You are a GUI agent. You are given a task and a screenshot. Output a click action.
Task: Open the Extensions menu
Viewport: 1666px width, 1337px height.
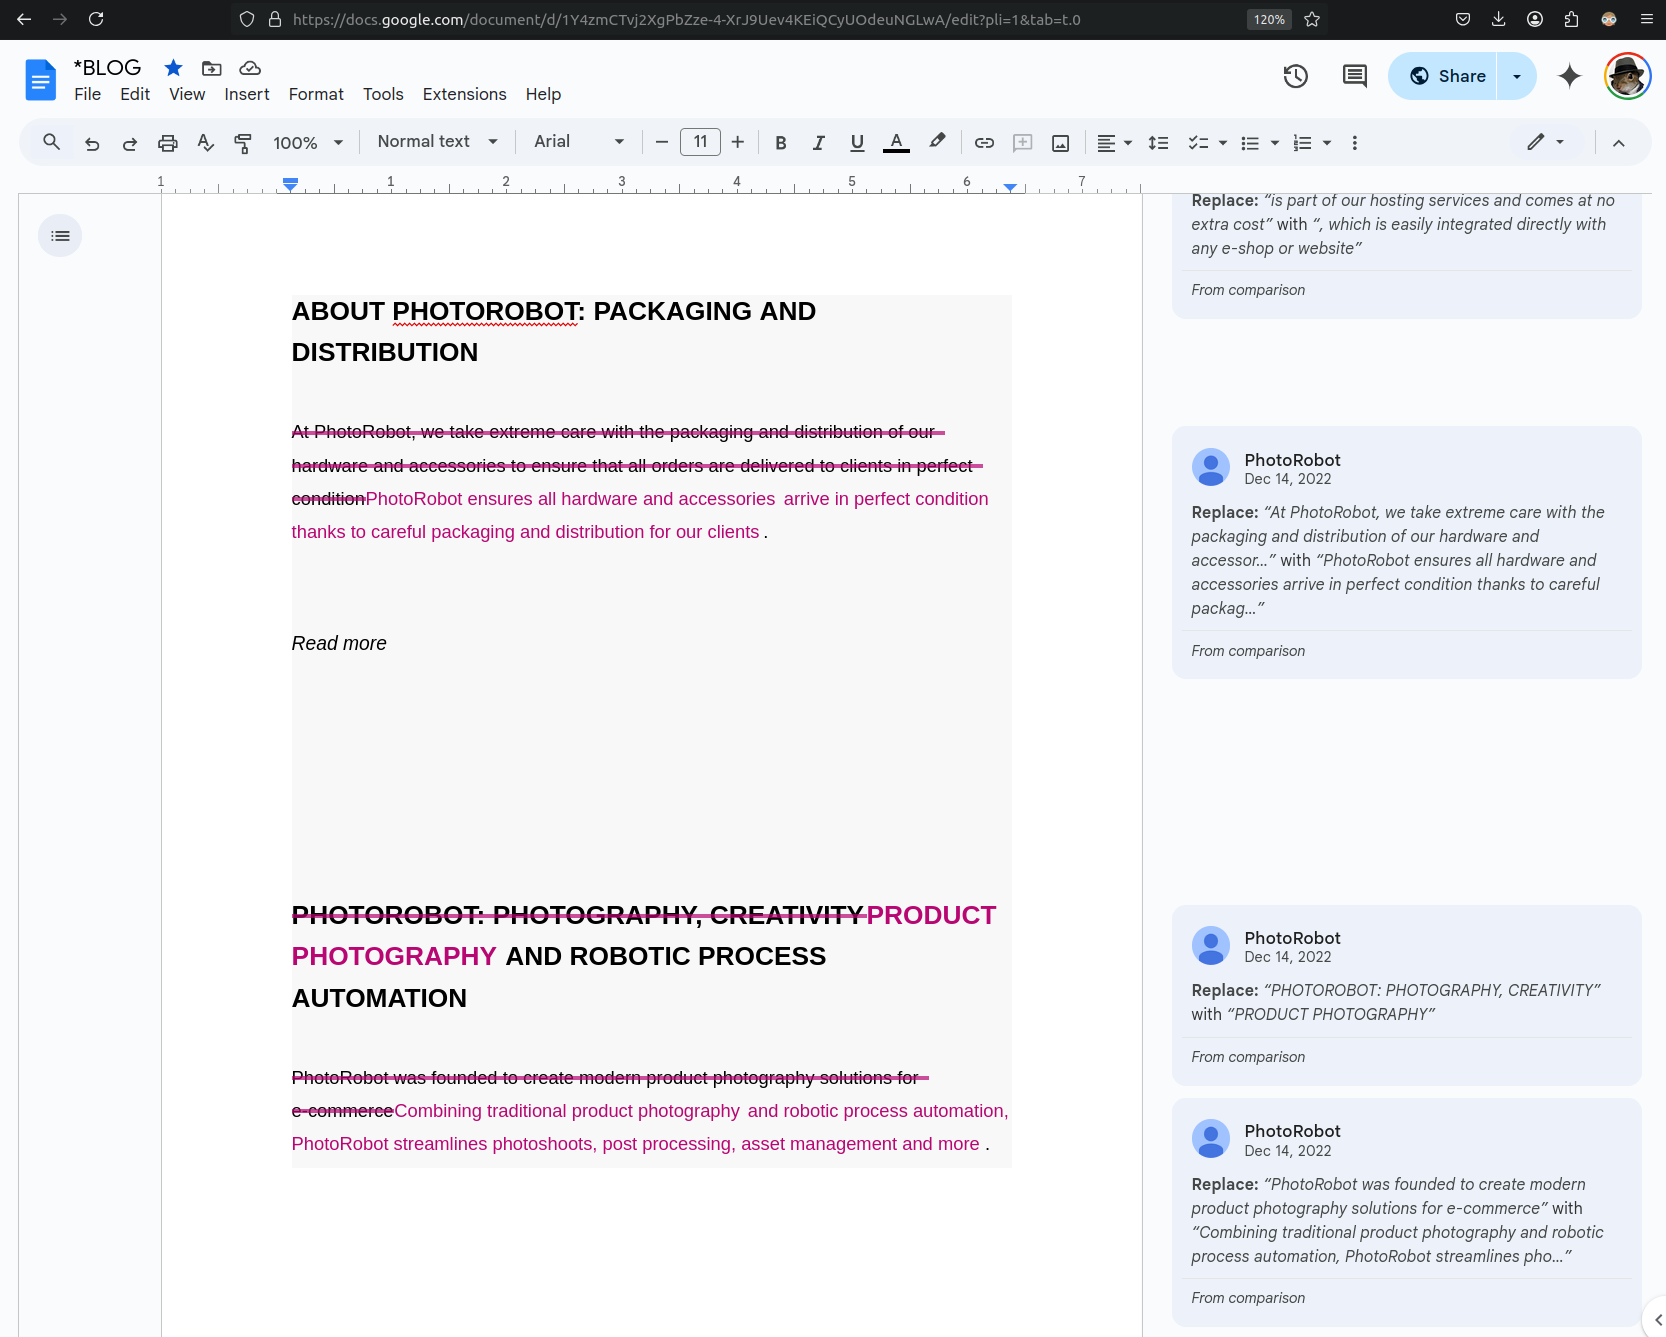(x=464, y=94)
